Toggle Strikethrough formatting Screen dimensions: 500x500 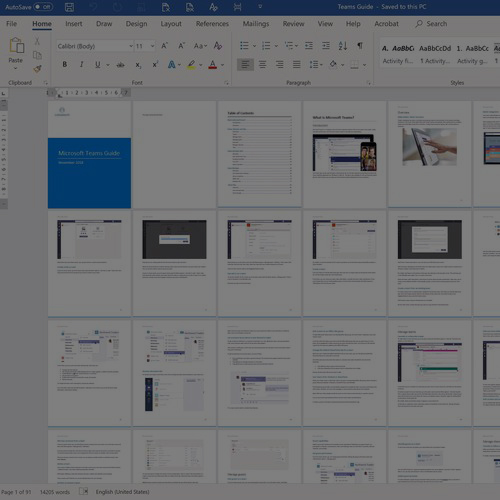tap(120, 65)
